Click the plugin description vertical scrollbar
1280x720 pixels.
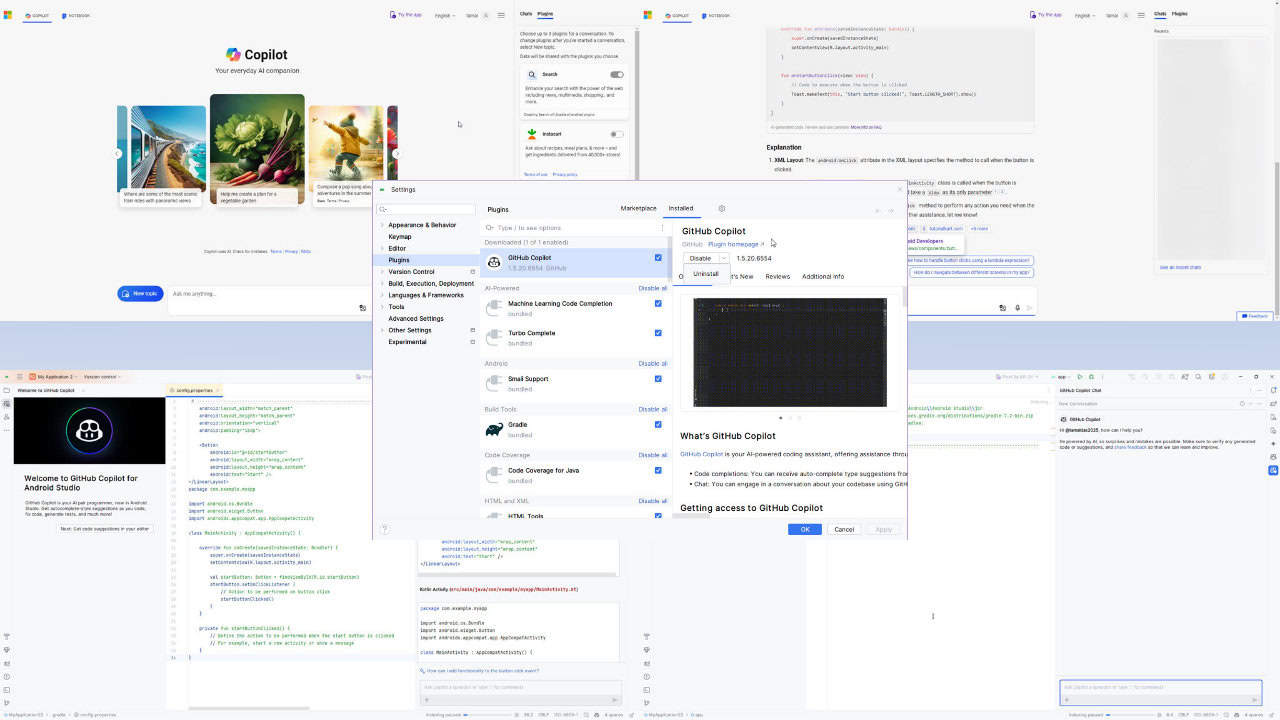click(x=905, y=297)
